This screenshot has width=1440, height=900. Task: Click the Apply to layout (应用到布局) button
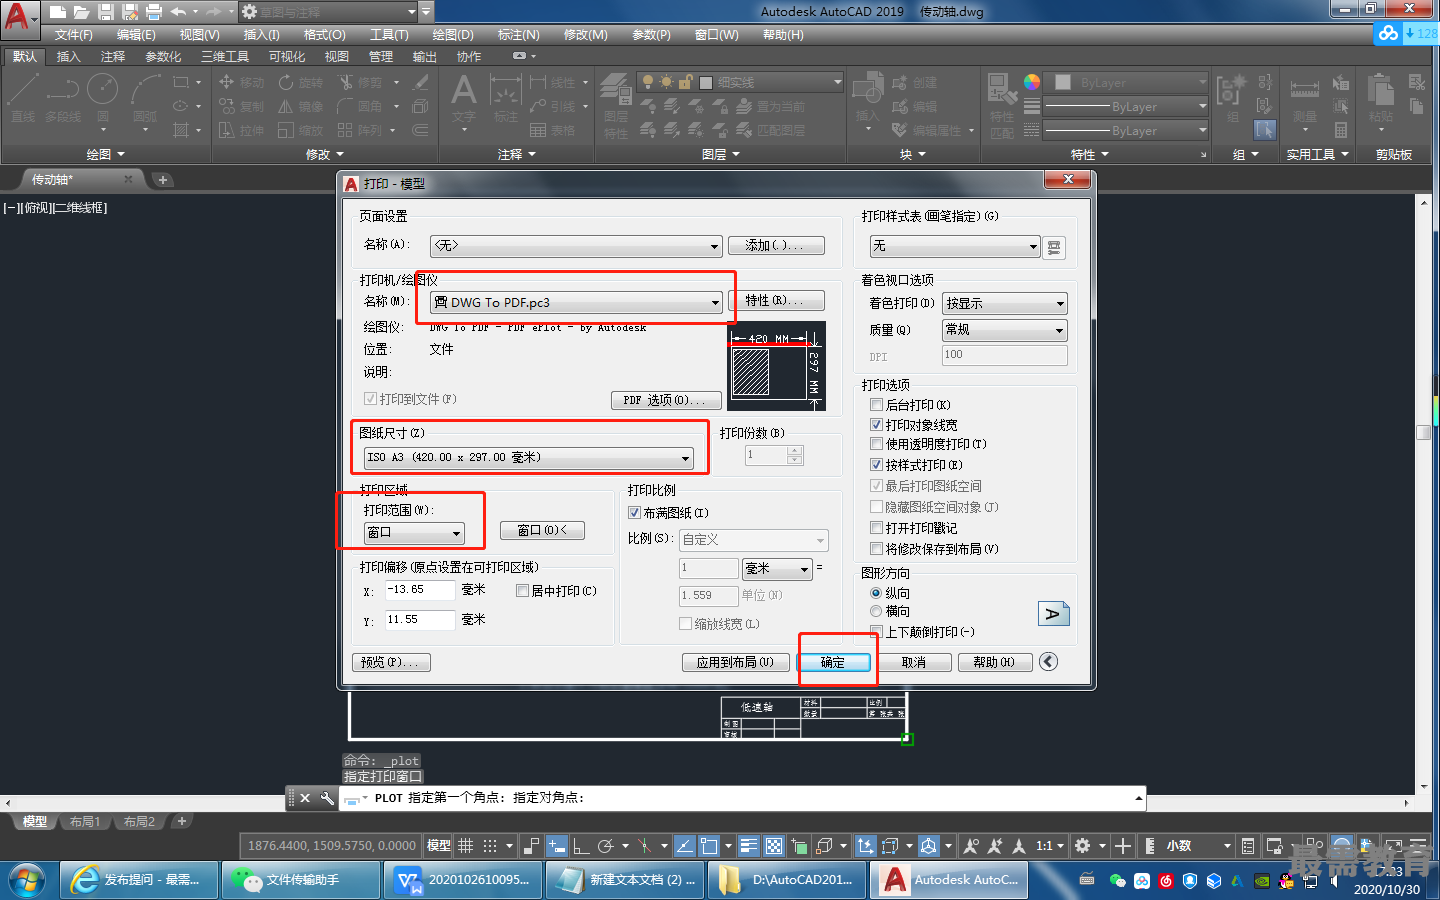click(x=736, y=662)
